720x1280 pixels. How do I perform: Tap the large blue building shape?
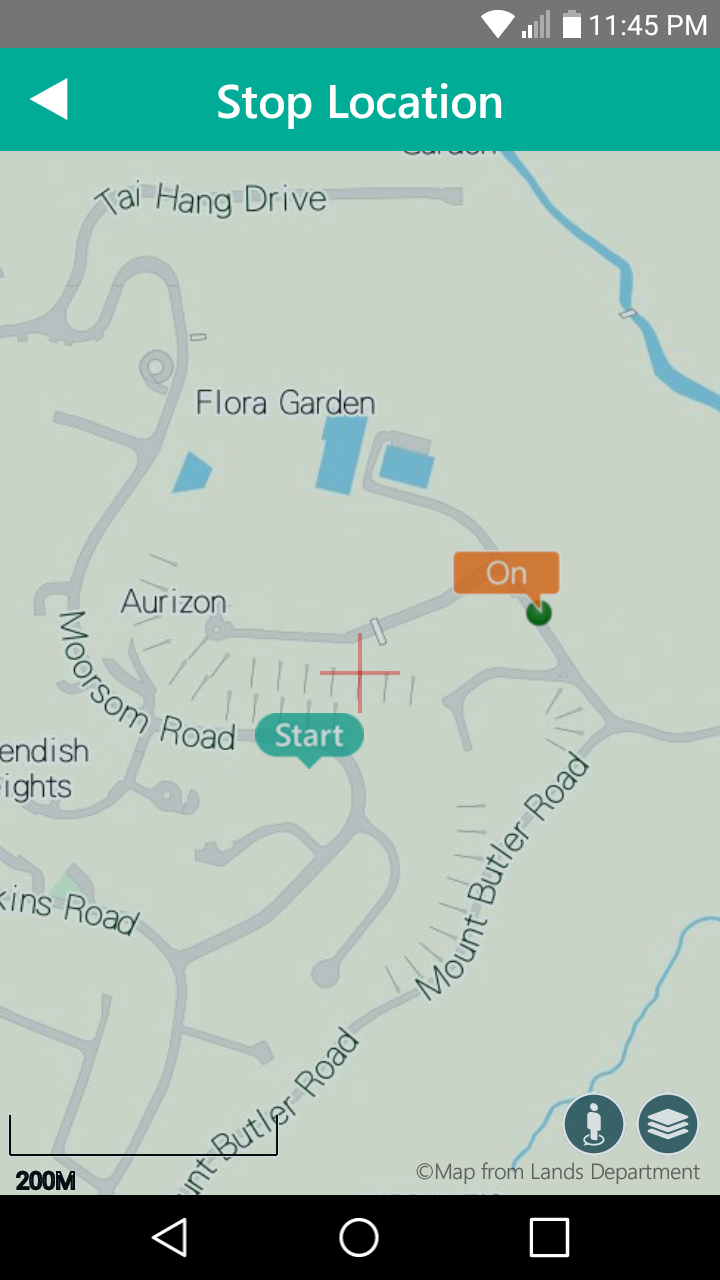tap(341, 454)
